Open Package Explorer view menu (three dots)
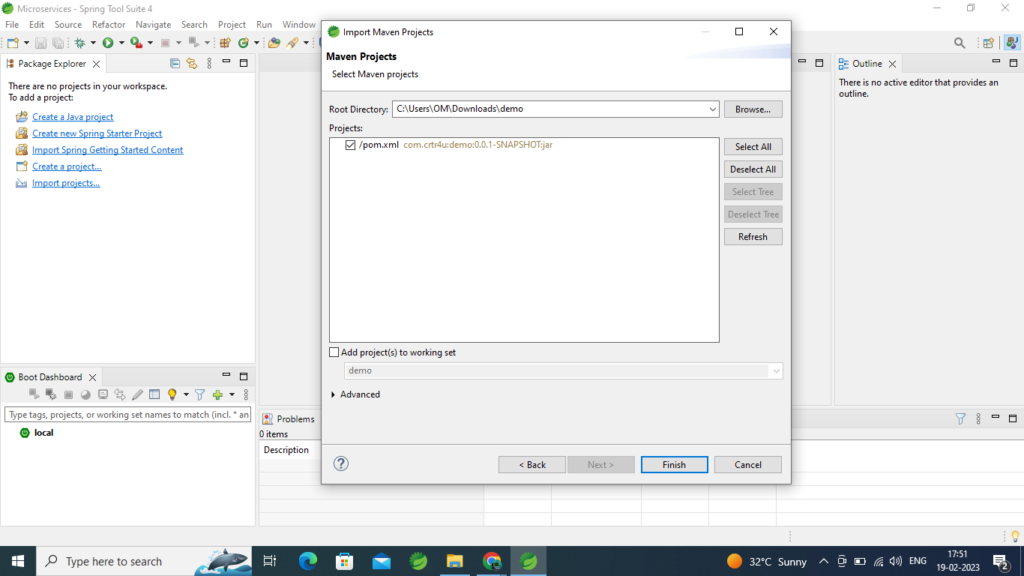Screen dimensions: 1024x576 [x=209, y=63]
